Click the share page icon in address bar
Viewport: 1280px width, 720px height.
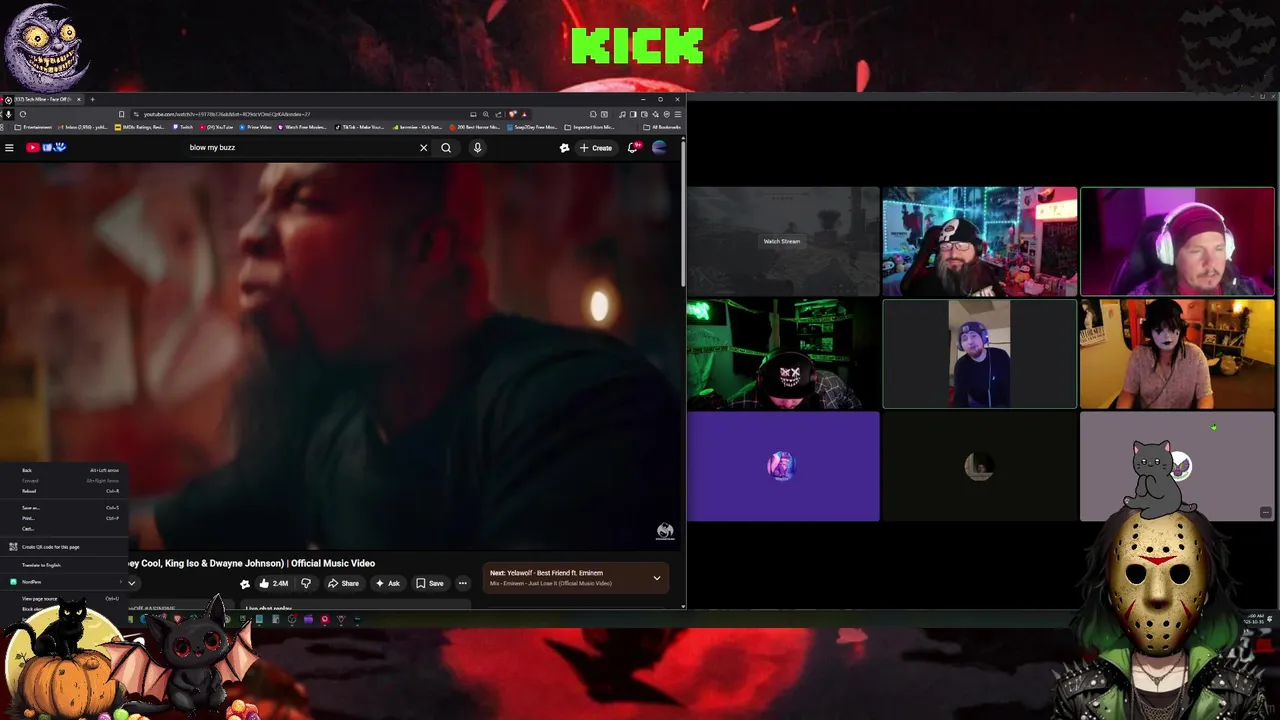pos(498,114)
